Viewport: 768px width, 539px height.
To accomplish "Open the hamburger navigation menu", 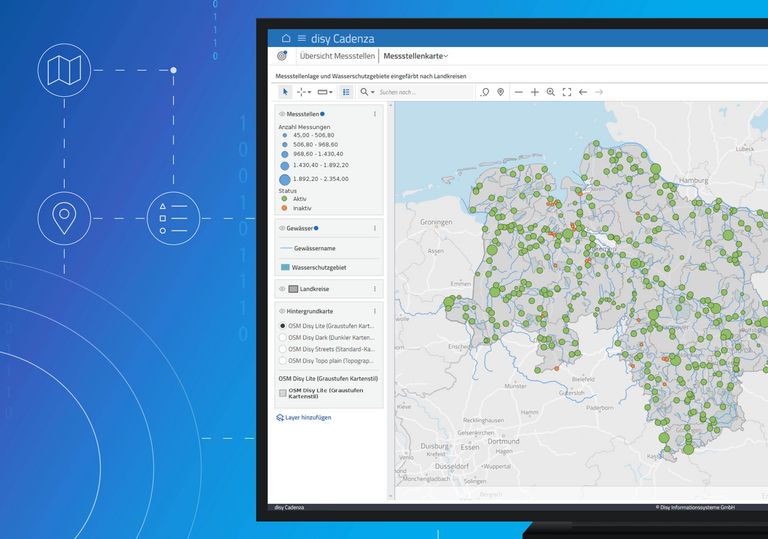I will coord(302,37).
